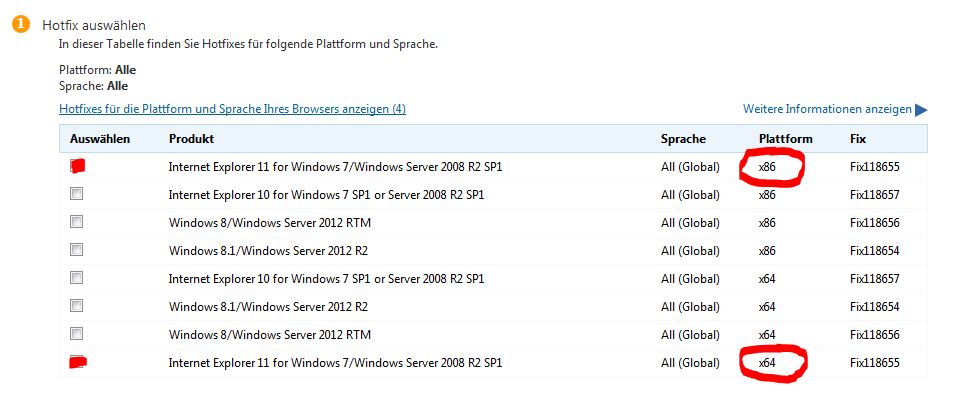Viewport: 956px width, 400px height.
Task: Click the orange step 1 icon
Action: (x=20, y=25)
